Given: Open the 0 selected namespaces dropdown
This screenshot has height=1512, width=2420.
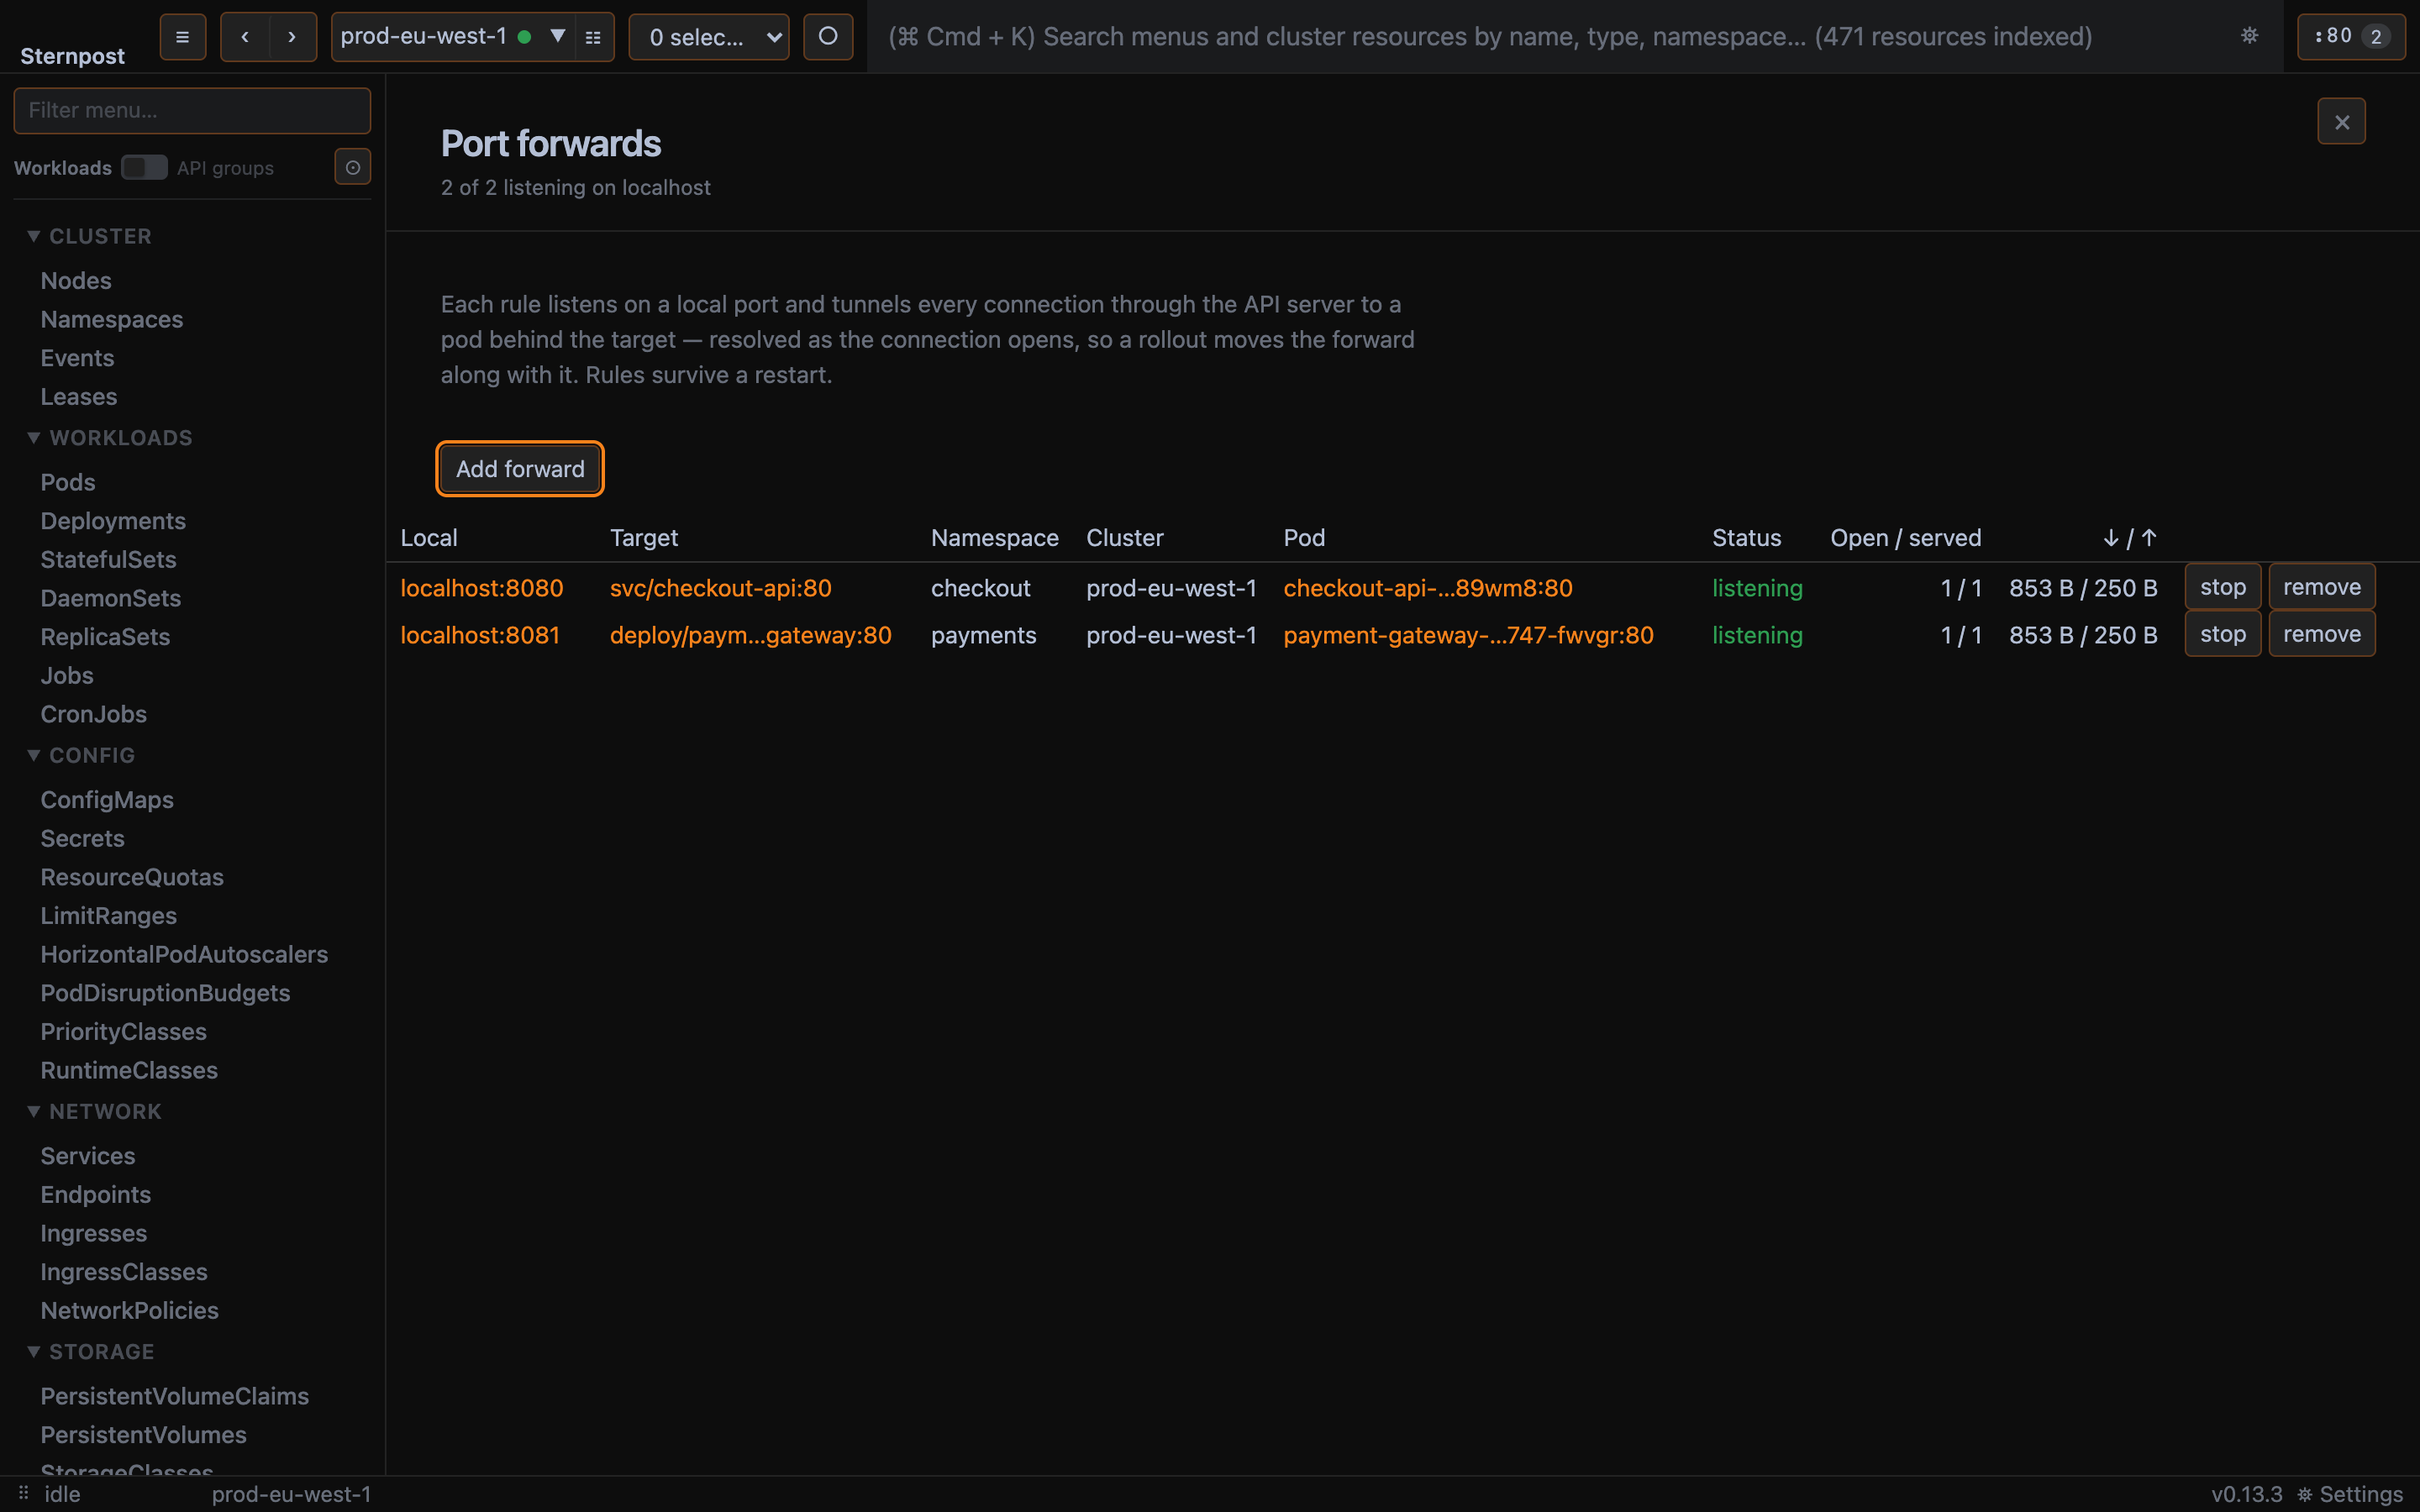Looking at the screenshot, I should 709,37.
